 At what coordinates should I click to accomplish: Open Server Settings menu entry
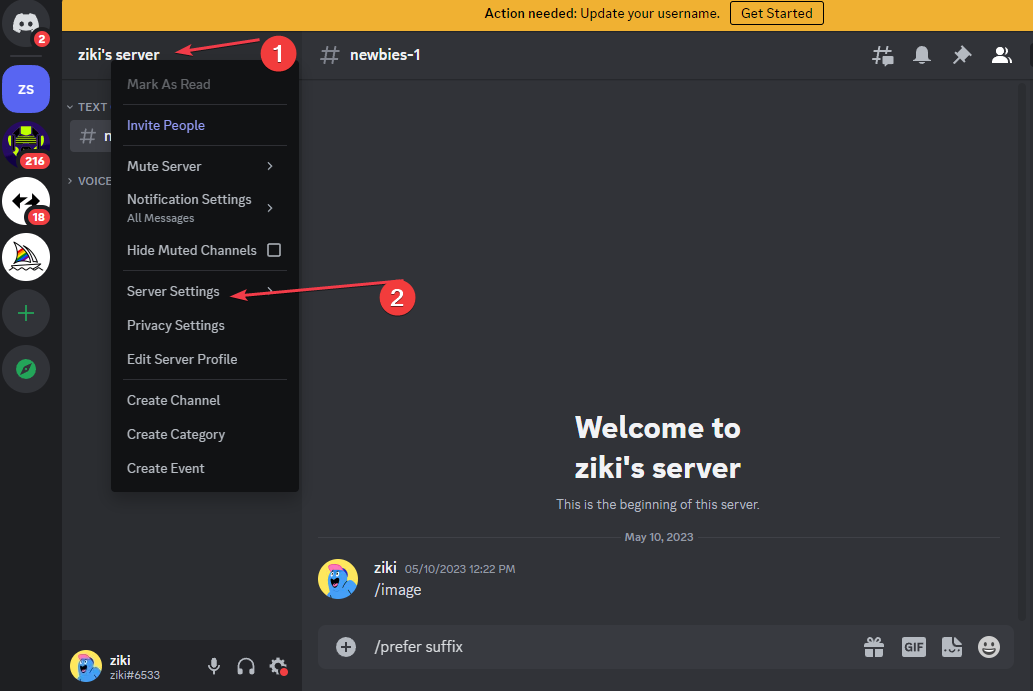click(x=204, y=291)
